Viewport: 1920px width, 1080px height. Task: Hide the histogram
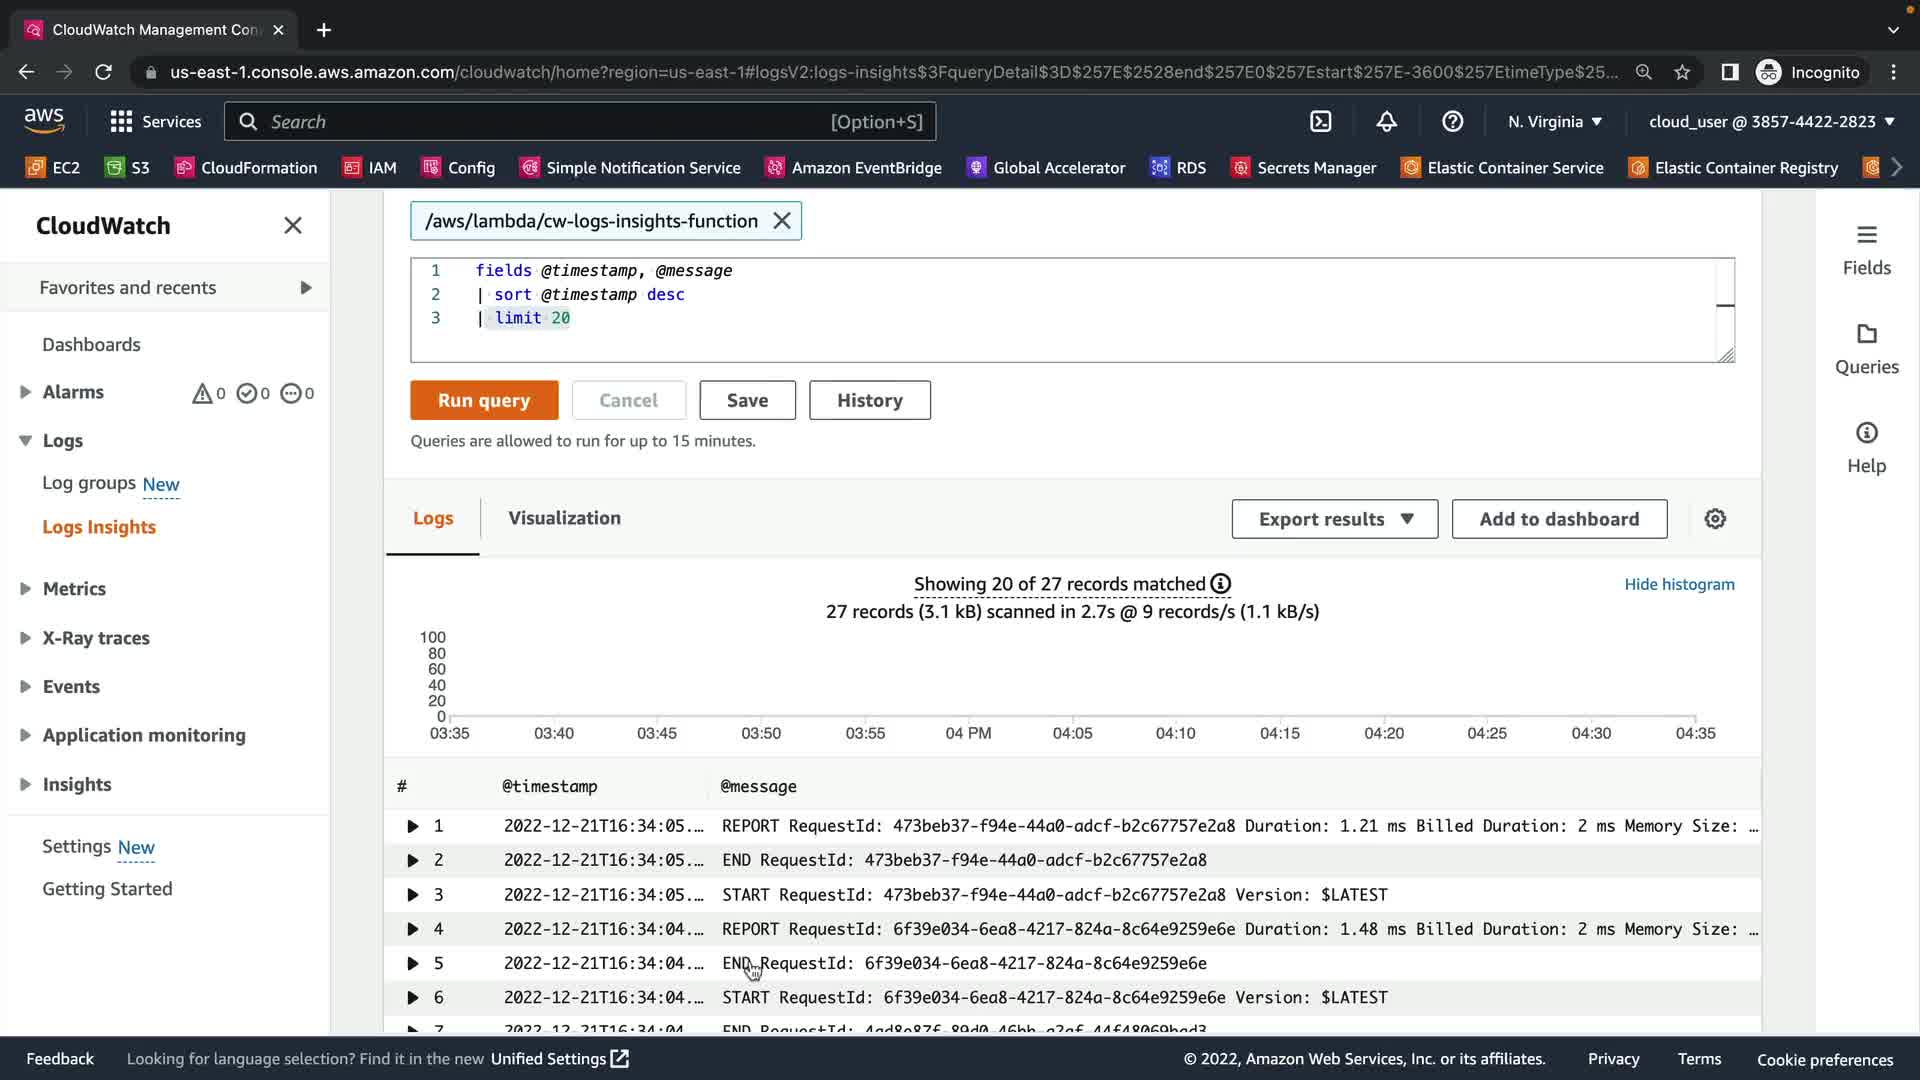pyautogui.click(x=1679, y=584)
